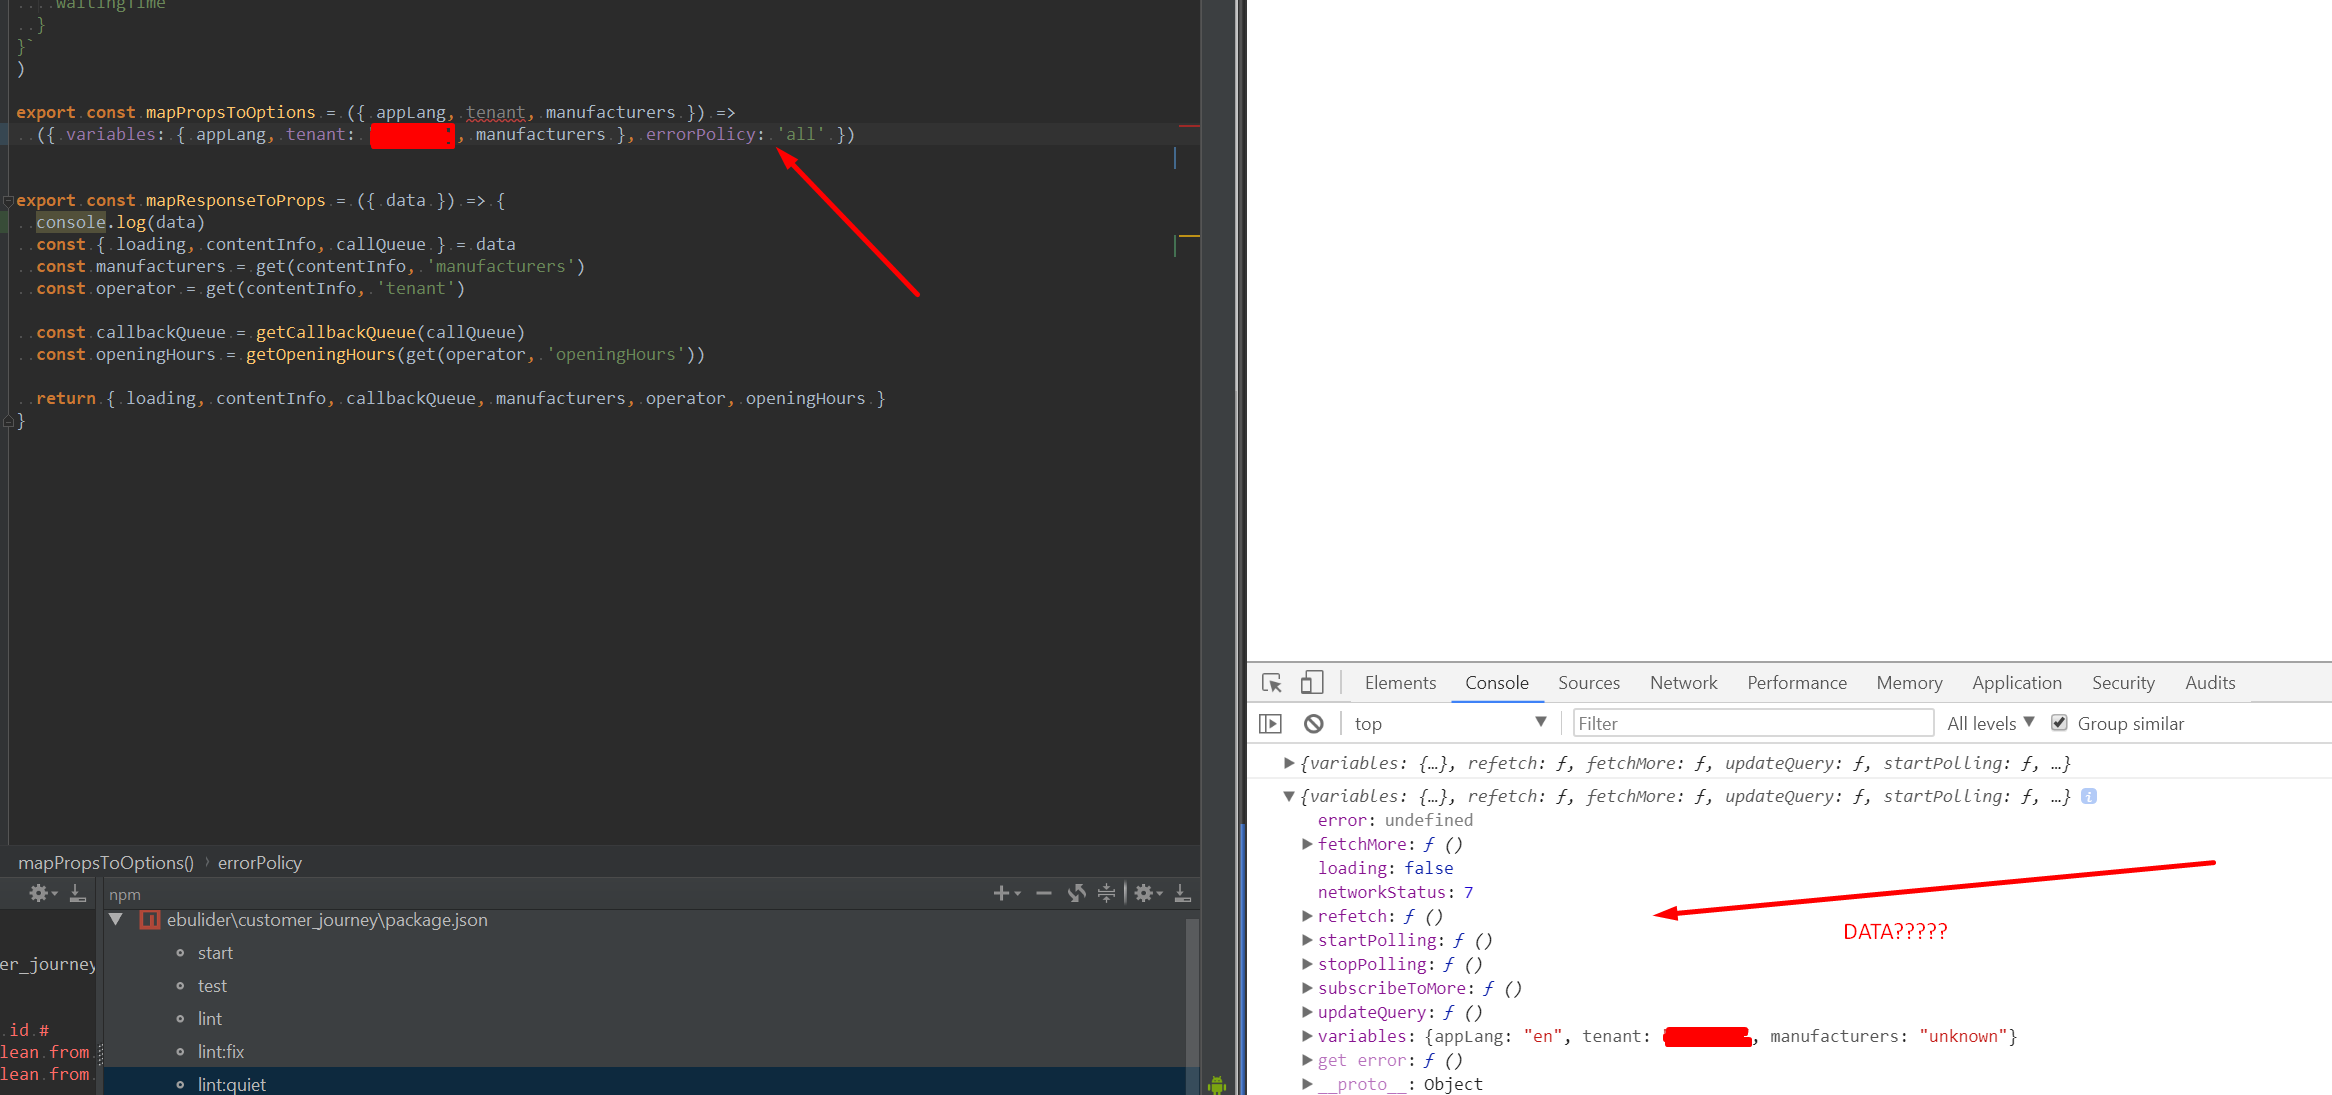Open the top context dropdown
The image size is (2332, 1095).
click(x=1449, y=723)
